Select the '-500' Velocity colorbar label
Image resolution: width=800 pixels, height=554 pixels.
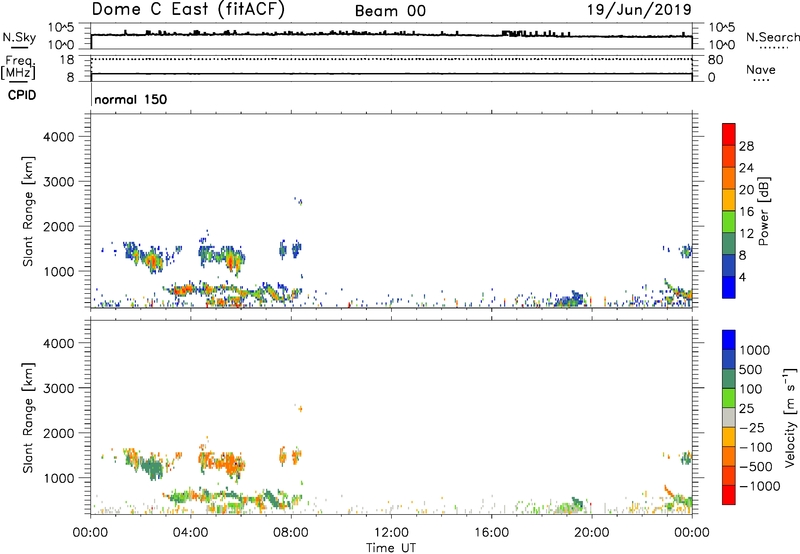click(756, 467)
